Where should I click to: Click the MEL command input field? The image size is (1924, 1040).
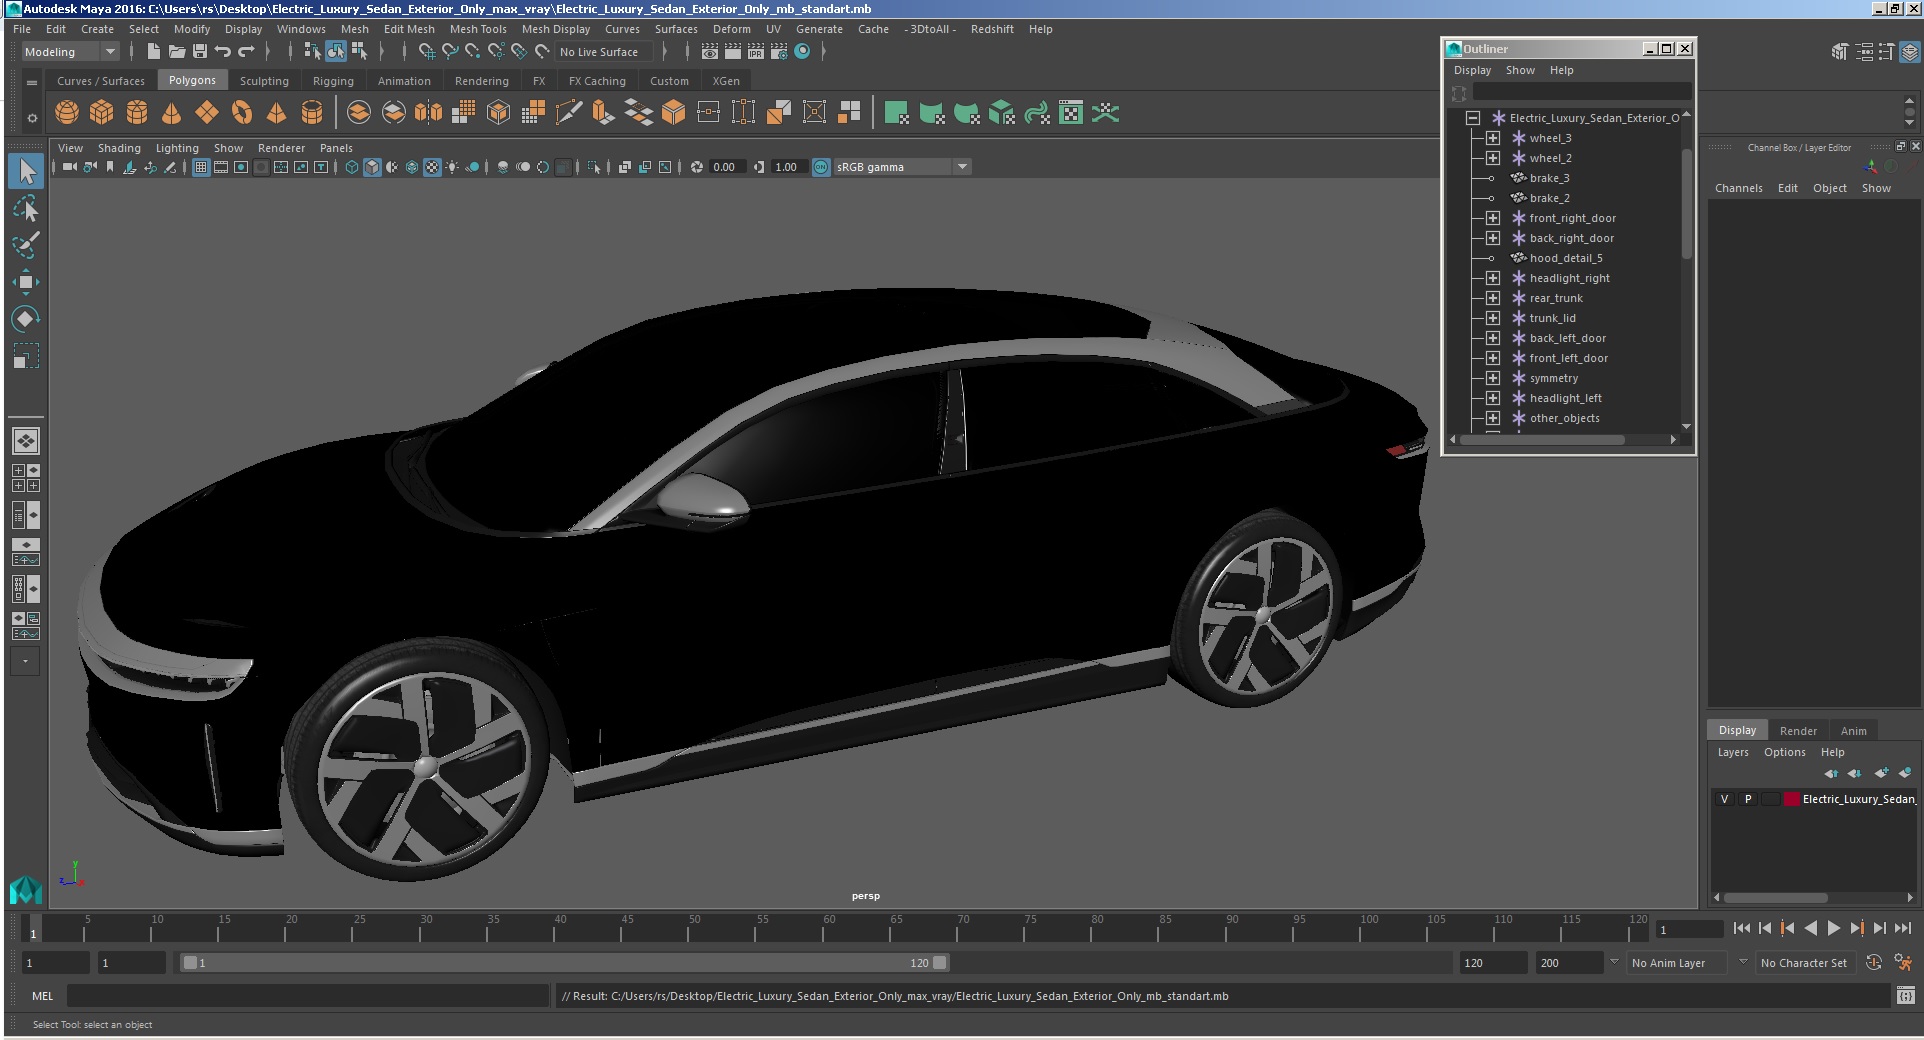pos(307,996)
